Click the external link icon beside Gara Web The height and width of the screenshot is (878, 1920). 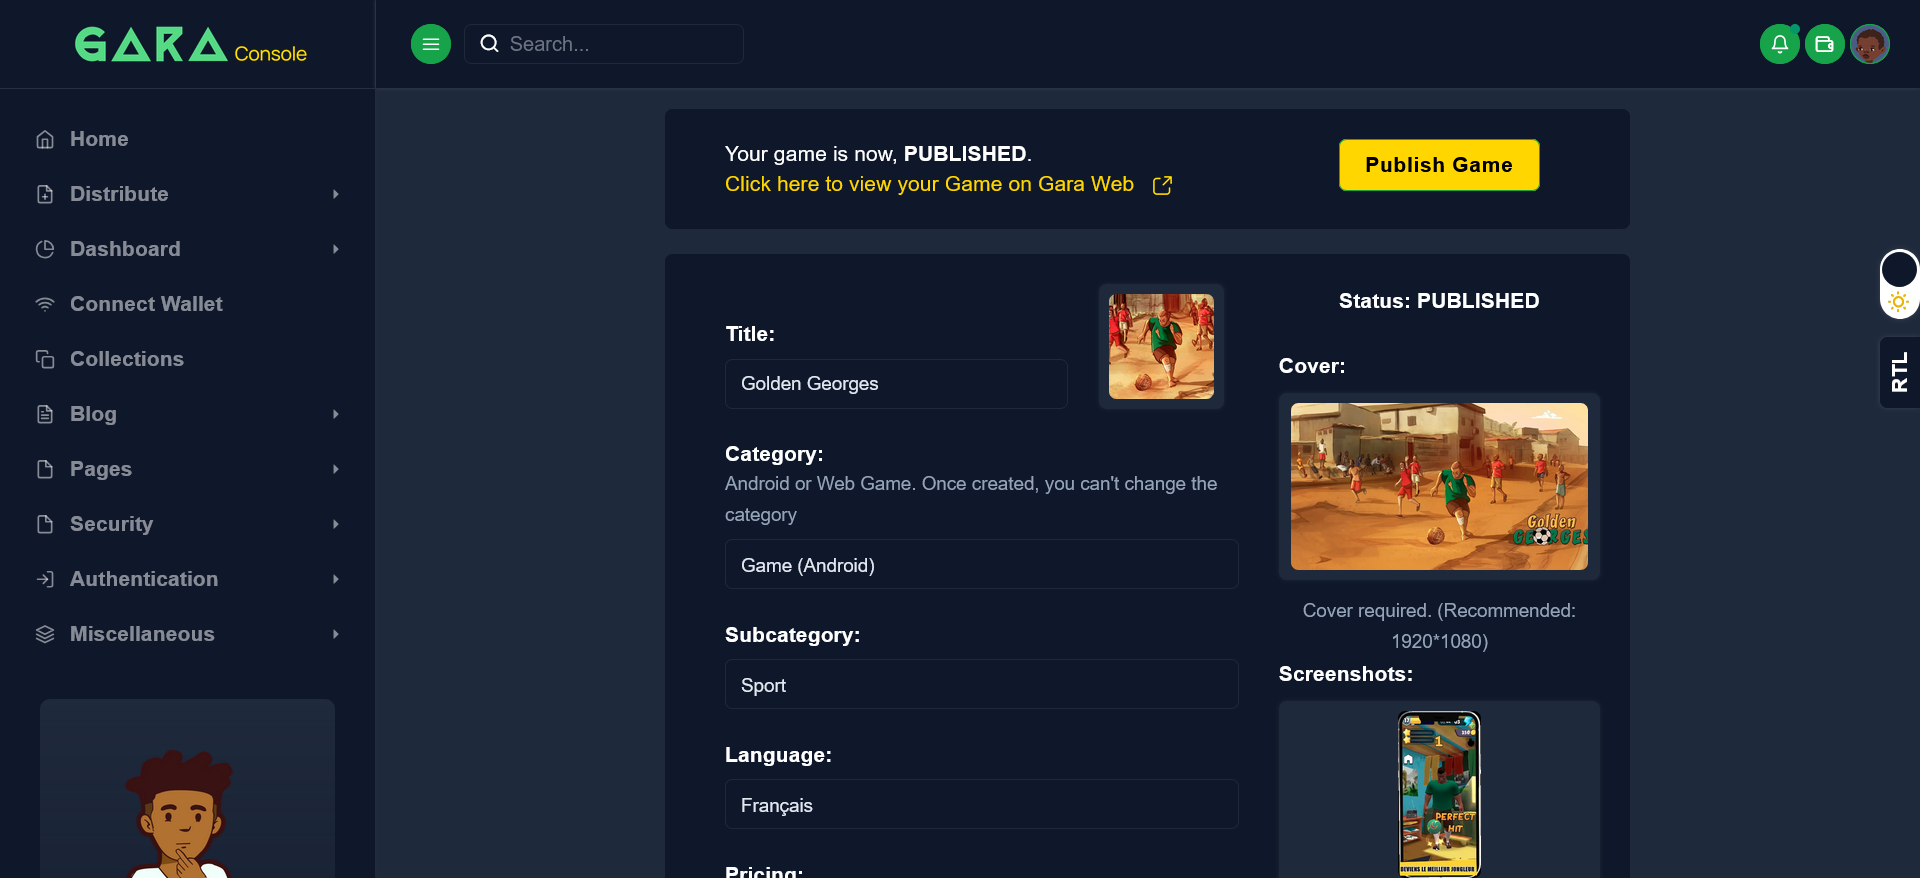point(1162,185)
